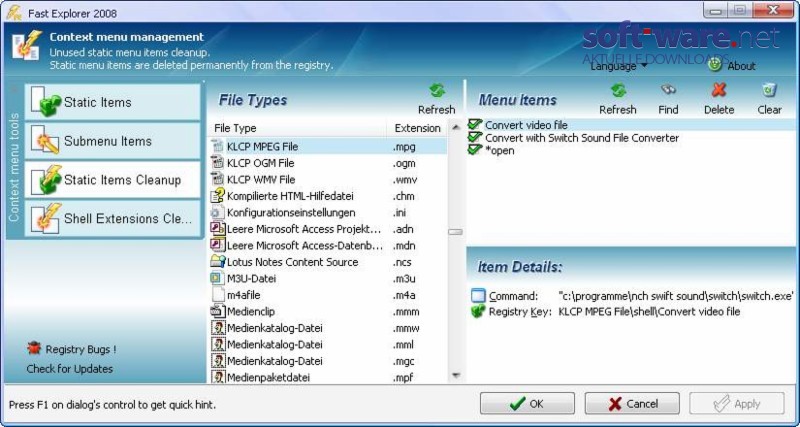The image size is (800, 427).
Task: Click the KLCP MPEG File icon
Action: coord(218,146)
